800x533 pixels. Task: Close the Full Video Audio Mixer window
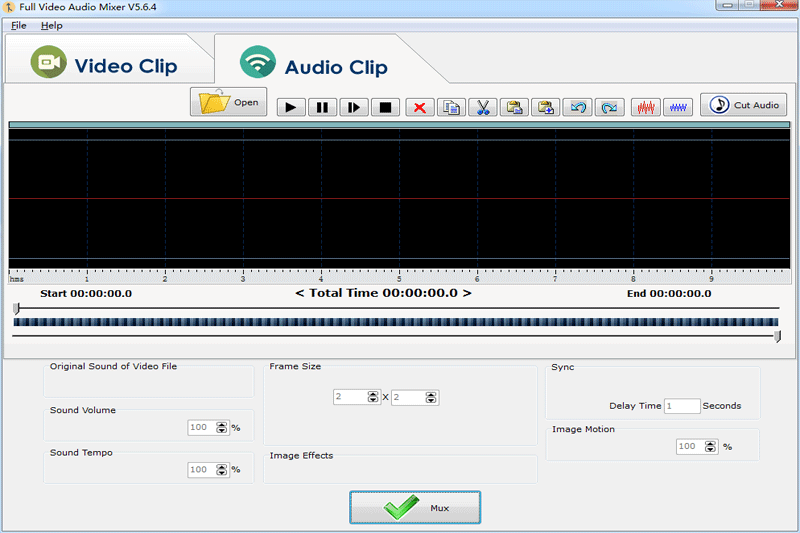pos(779,5)
